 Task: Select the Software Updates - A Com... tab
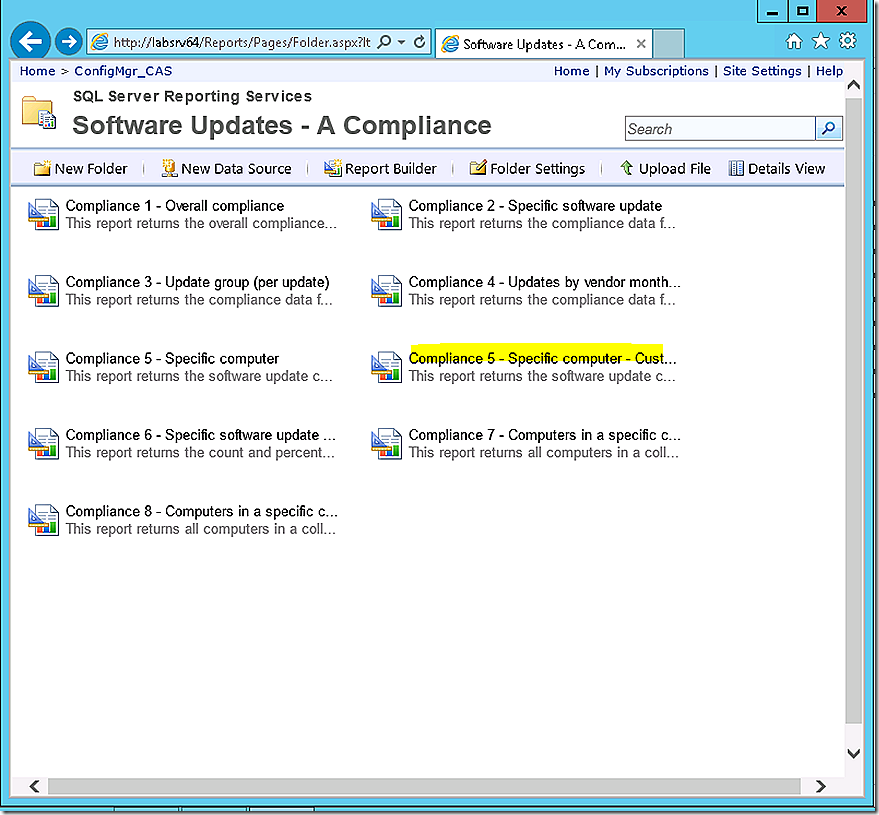(x=544, y=44)
